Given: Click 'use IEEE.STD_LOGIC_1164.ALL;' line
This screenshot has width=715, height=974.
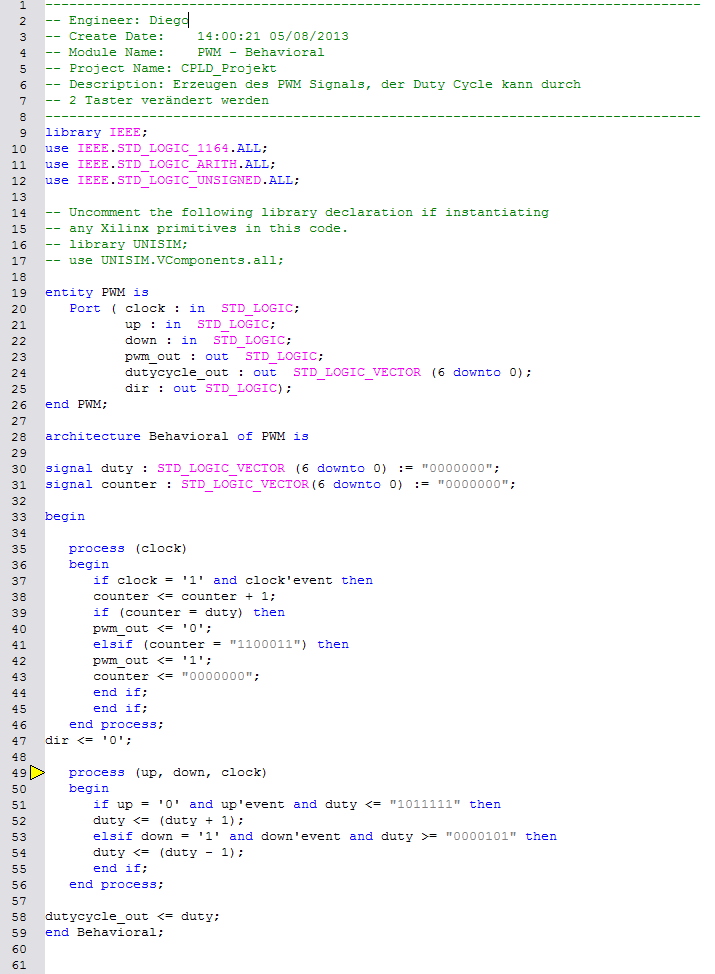Looking at the screenshot, I should pos(157,148).
